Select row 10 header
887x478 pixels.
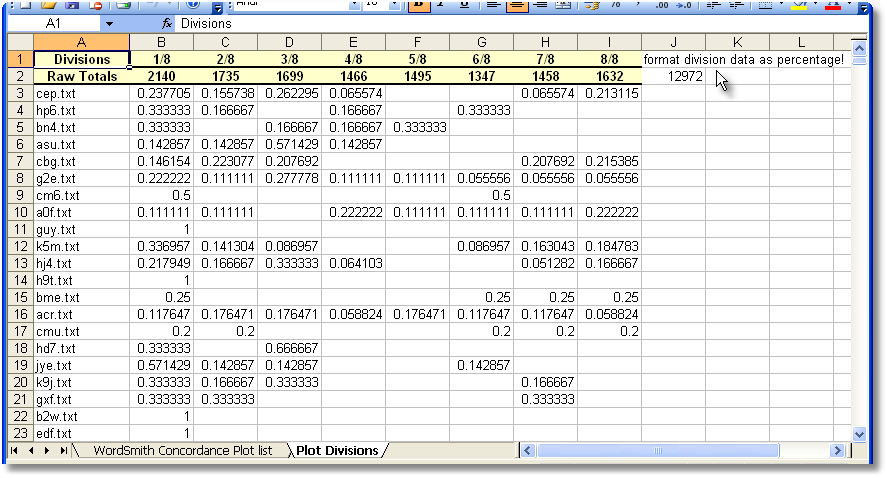coord(18,212)
